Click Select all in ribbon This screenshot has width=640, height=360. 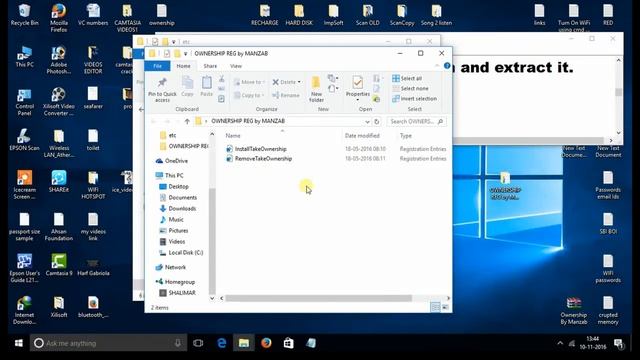[407, 78]
